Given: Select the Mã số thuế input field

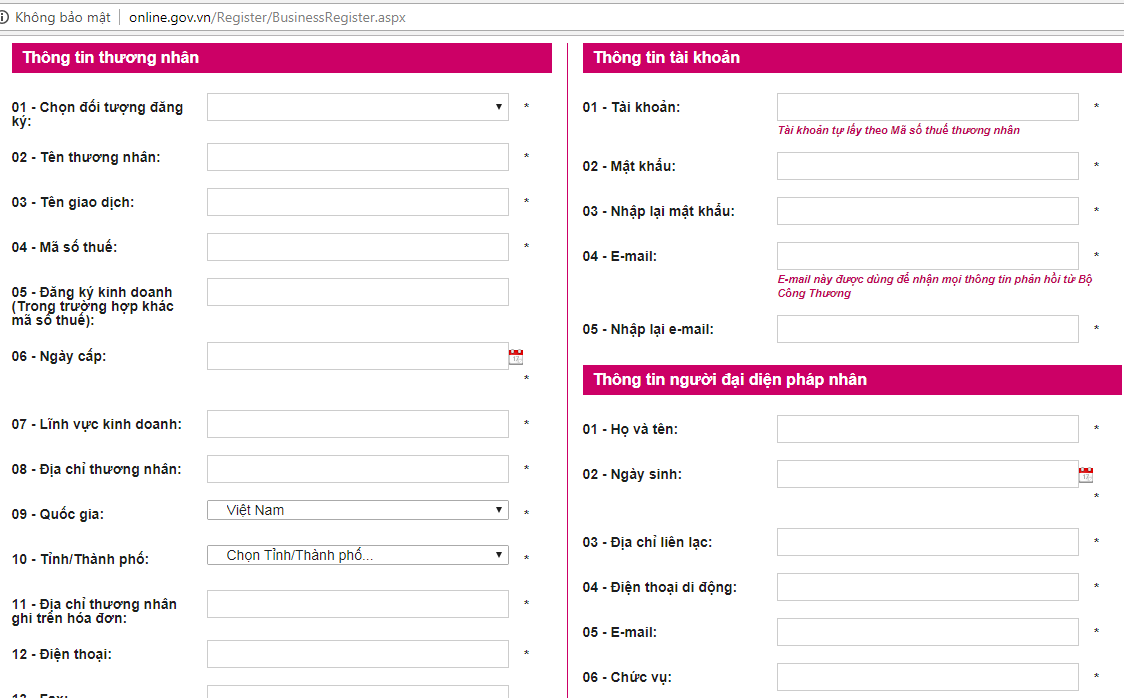Looking at the screenshot, I should click(x=357, y=247).
